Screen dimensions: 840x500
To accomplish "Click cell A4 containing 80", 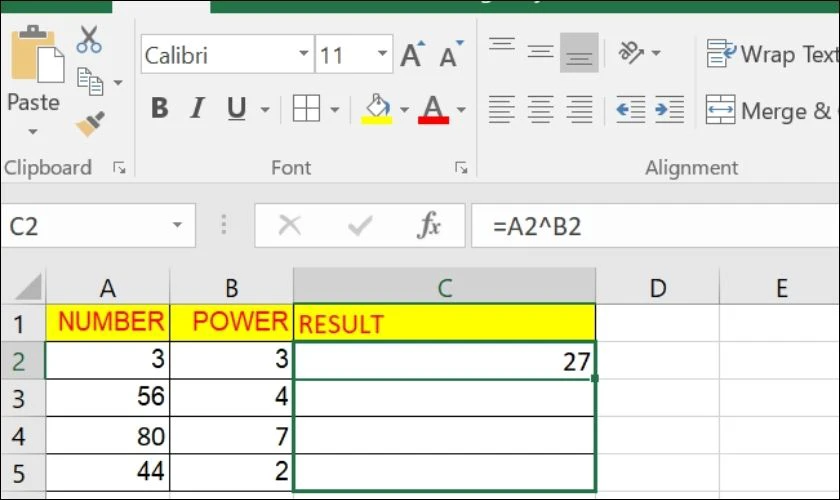I will 107,436.
